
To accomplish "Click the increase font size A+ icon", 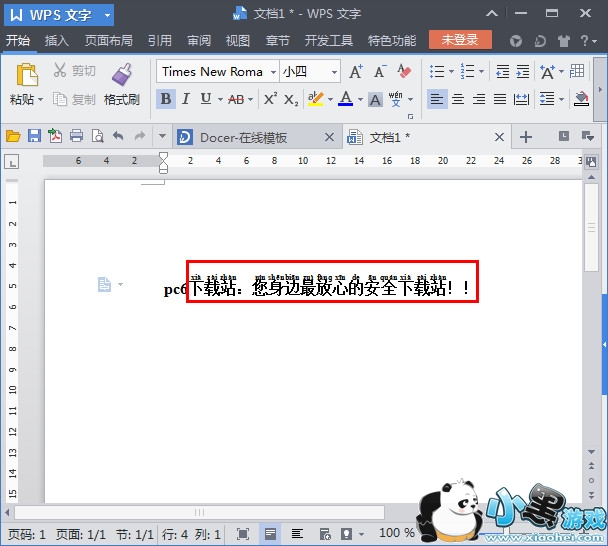I will 356,72.
